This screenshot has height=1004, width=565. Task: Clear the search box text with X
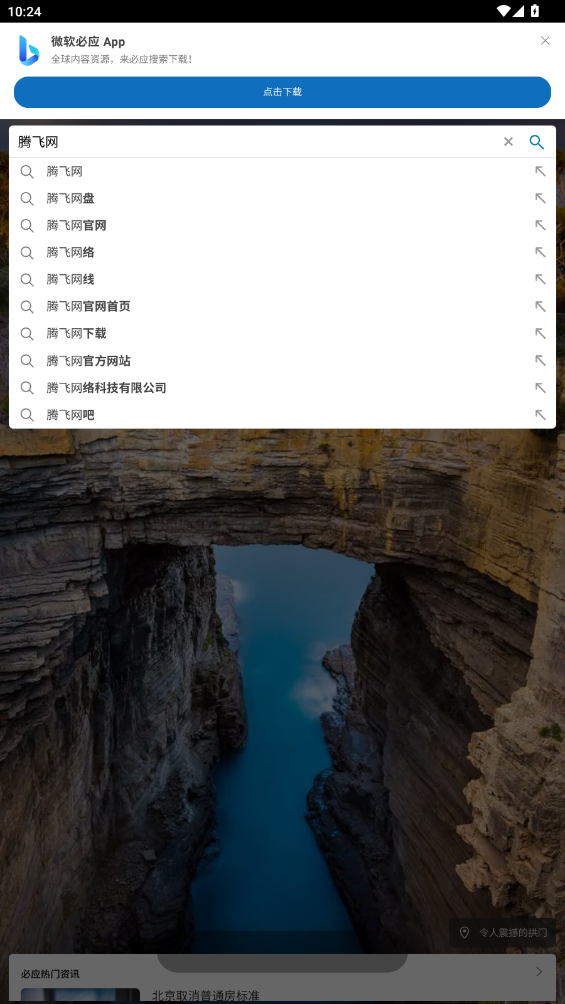pyautogui.click(x=508, y=142)
